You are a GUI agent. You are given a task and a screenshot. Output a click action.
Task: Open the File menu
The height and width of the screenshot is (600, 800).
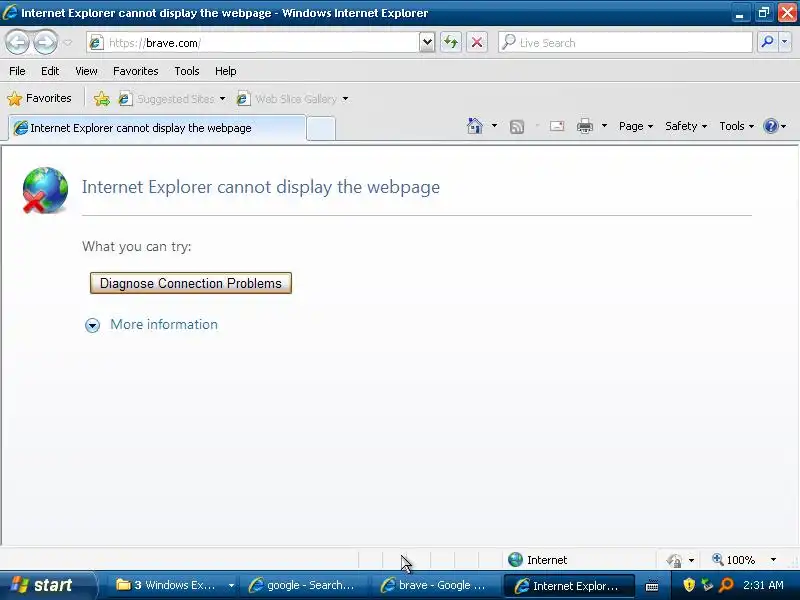point(17,71)
